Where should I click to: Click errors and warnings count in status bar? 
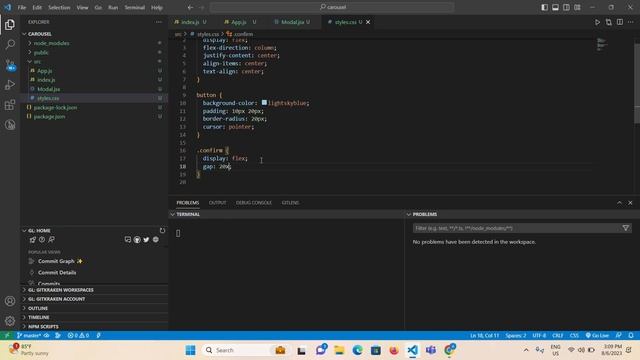coord(78,336)
